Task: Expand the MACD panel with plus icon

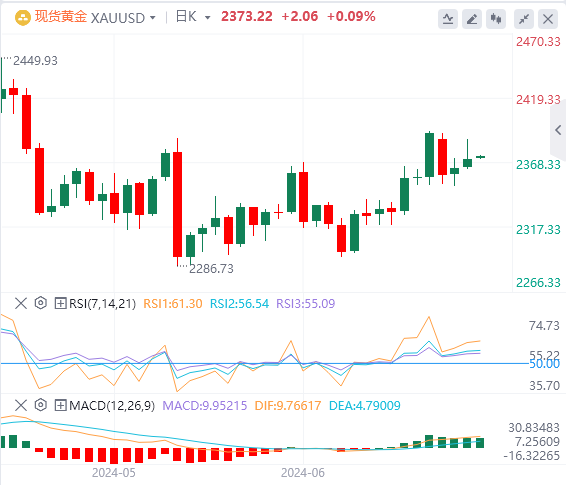Action: coord(60,405)
